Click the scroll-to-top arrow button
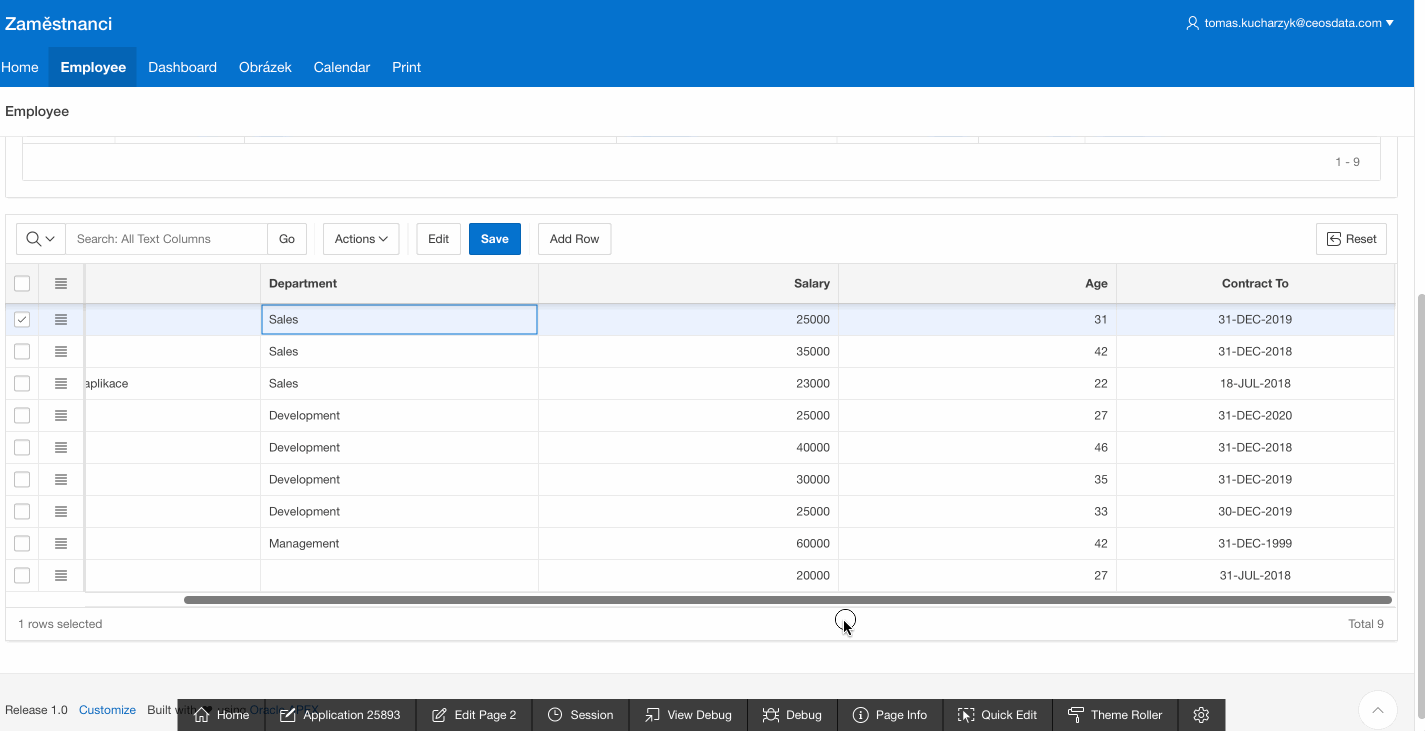1425x731 pixels. (1377, 710)
